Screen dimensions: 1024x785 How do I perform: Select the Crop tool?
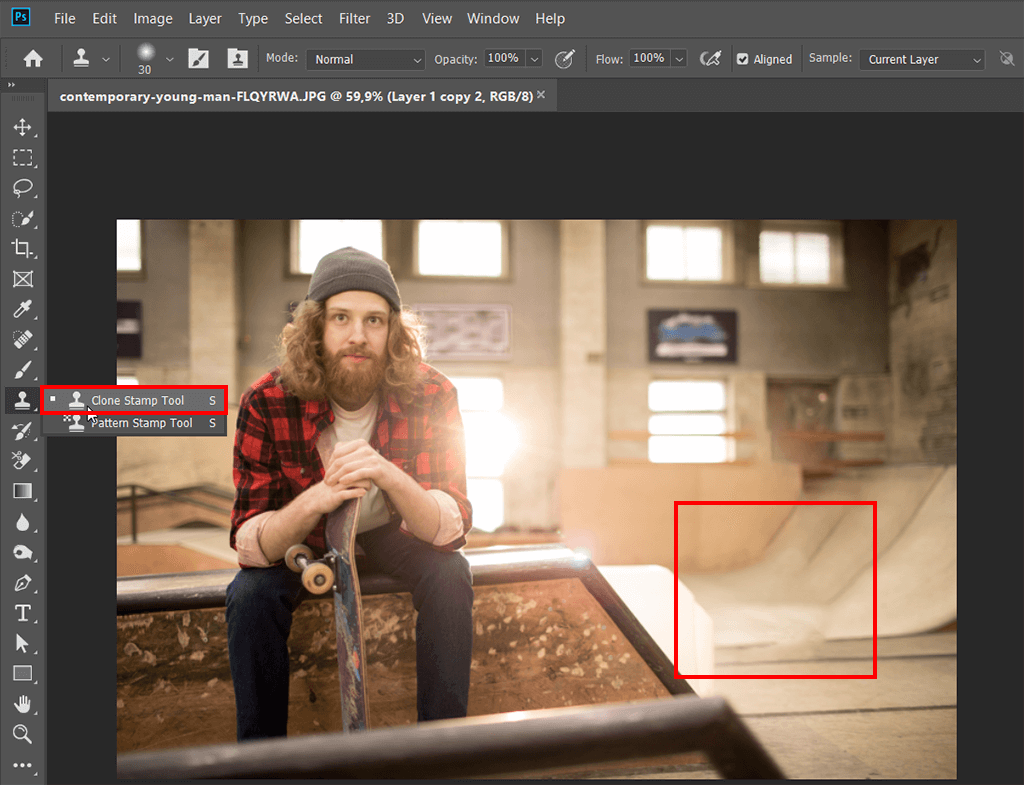tap(22, 249)
